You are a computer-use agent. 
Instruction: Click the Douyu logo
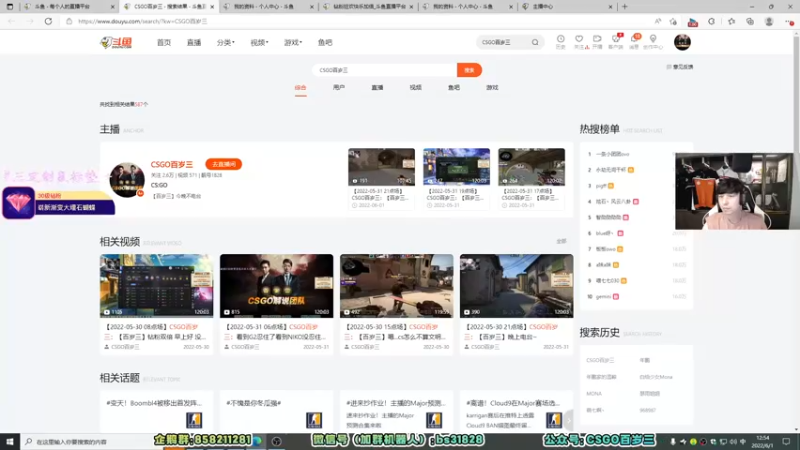116,42
